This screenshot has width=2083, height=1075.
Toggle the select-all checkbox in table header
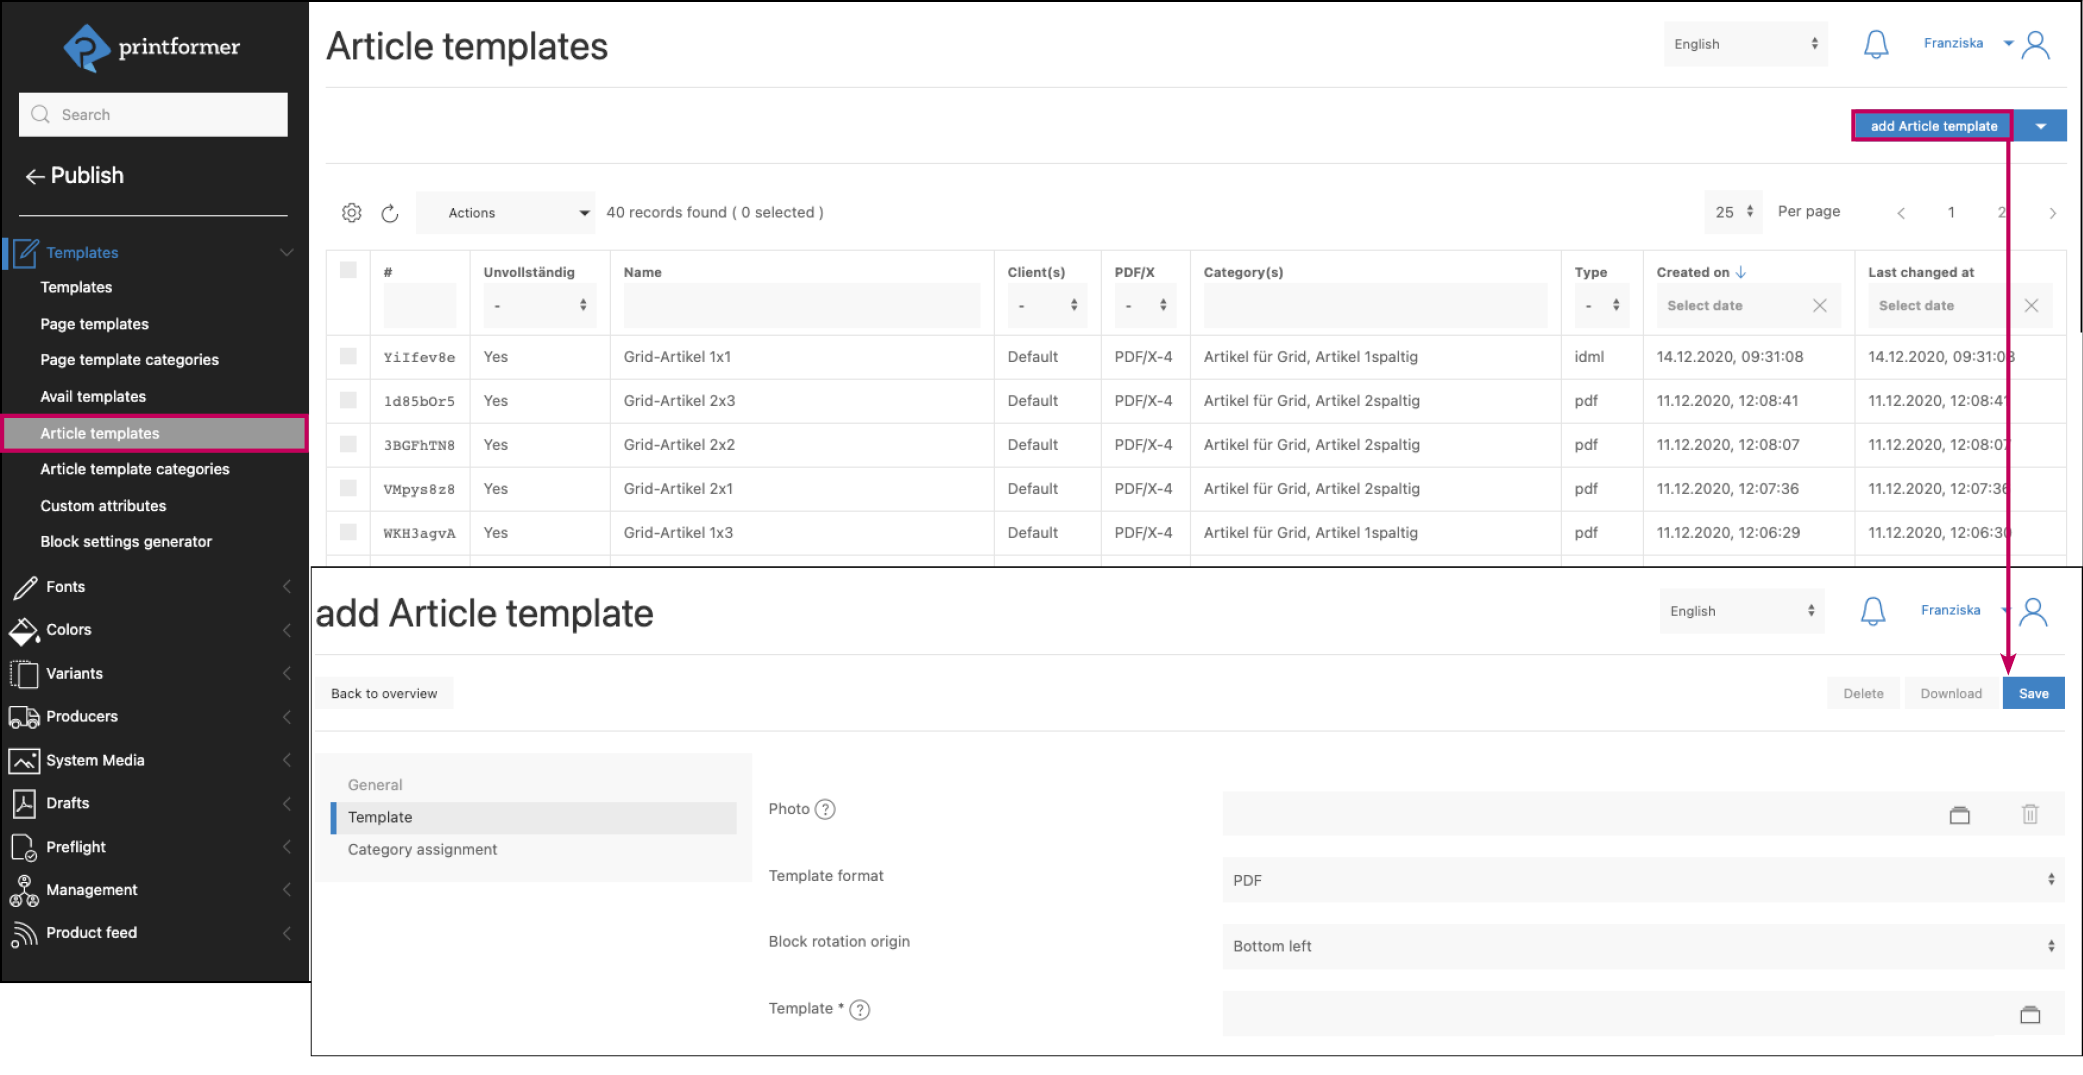click(348, 270)
